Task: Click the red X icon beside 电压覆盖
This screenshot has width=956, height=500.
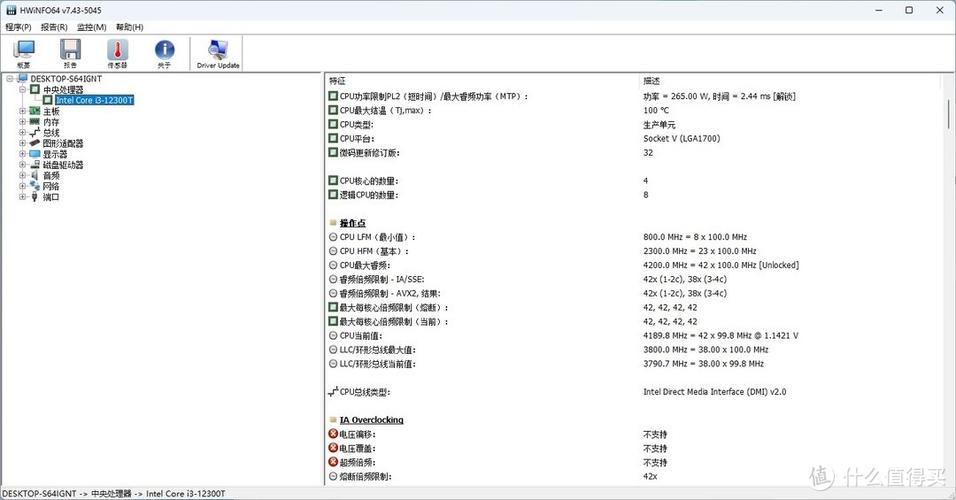Action: (x=333, y=448)
